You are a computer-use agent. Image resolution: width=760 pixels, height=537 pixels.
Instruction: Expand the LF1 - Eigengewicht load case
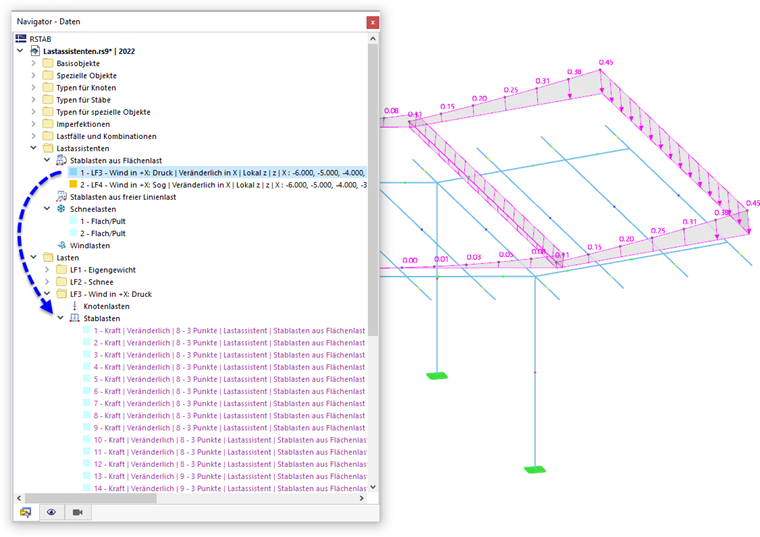(x=47, y=269)
